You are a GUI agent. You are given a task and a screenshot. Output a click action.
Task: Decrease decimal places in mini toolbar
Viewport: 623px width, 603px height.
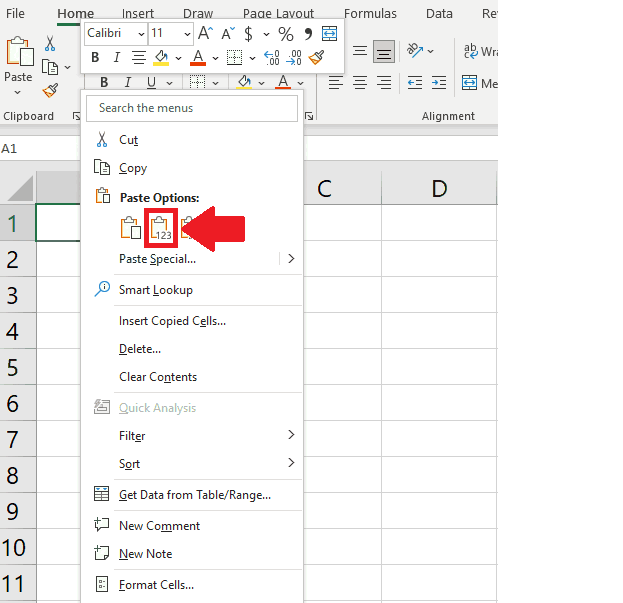pyautogui.click(x=294, y=58)
